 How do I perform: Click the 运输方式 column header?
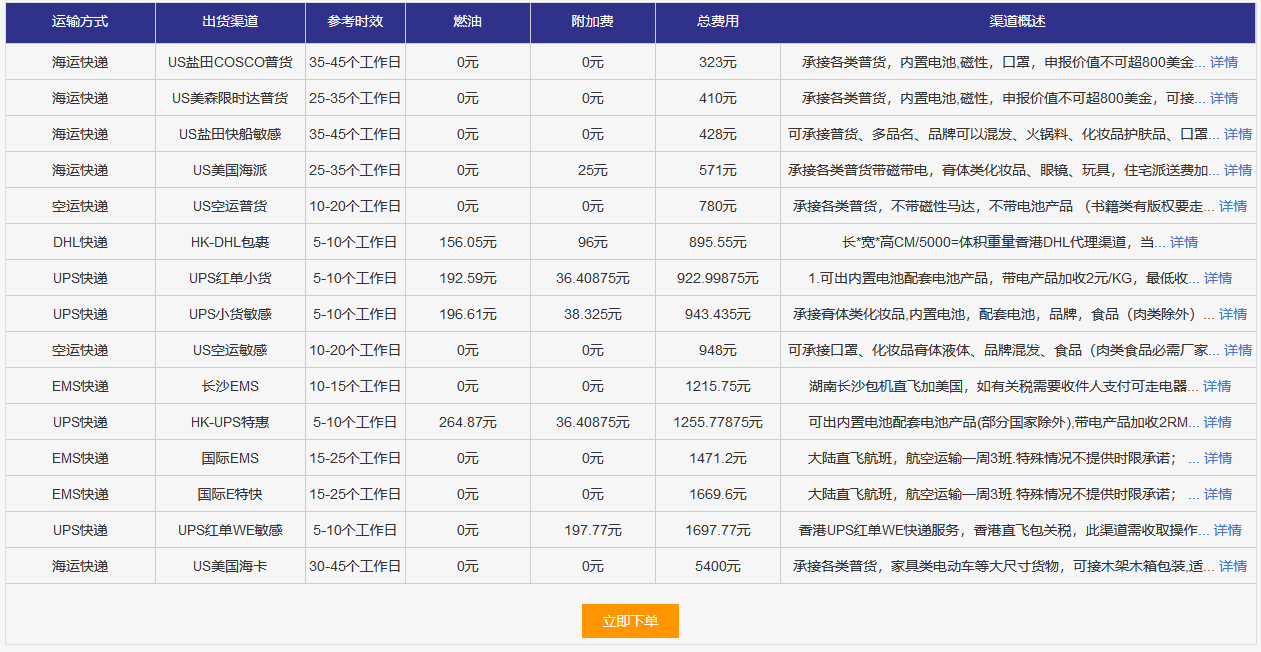(x=80, y=21)
